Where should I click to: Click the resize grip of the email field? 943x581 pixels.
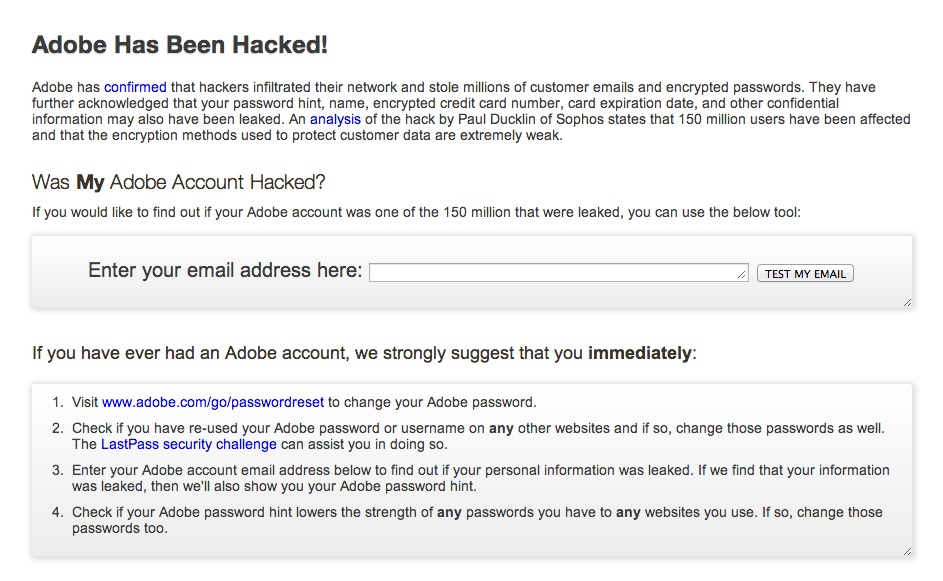pyautogui.click(x=743, y=277)
